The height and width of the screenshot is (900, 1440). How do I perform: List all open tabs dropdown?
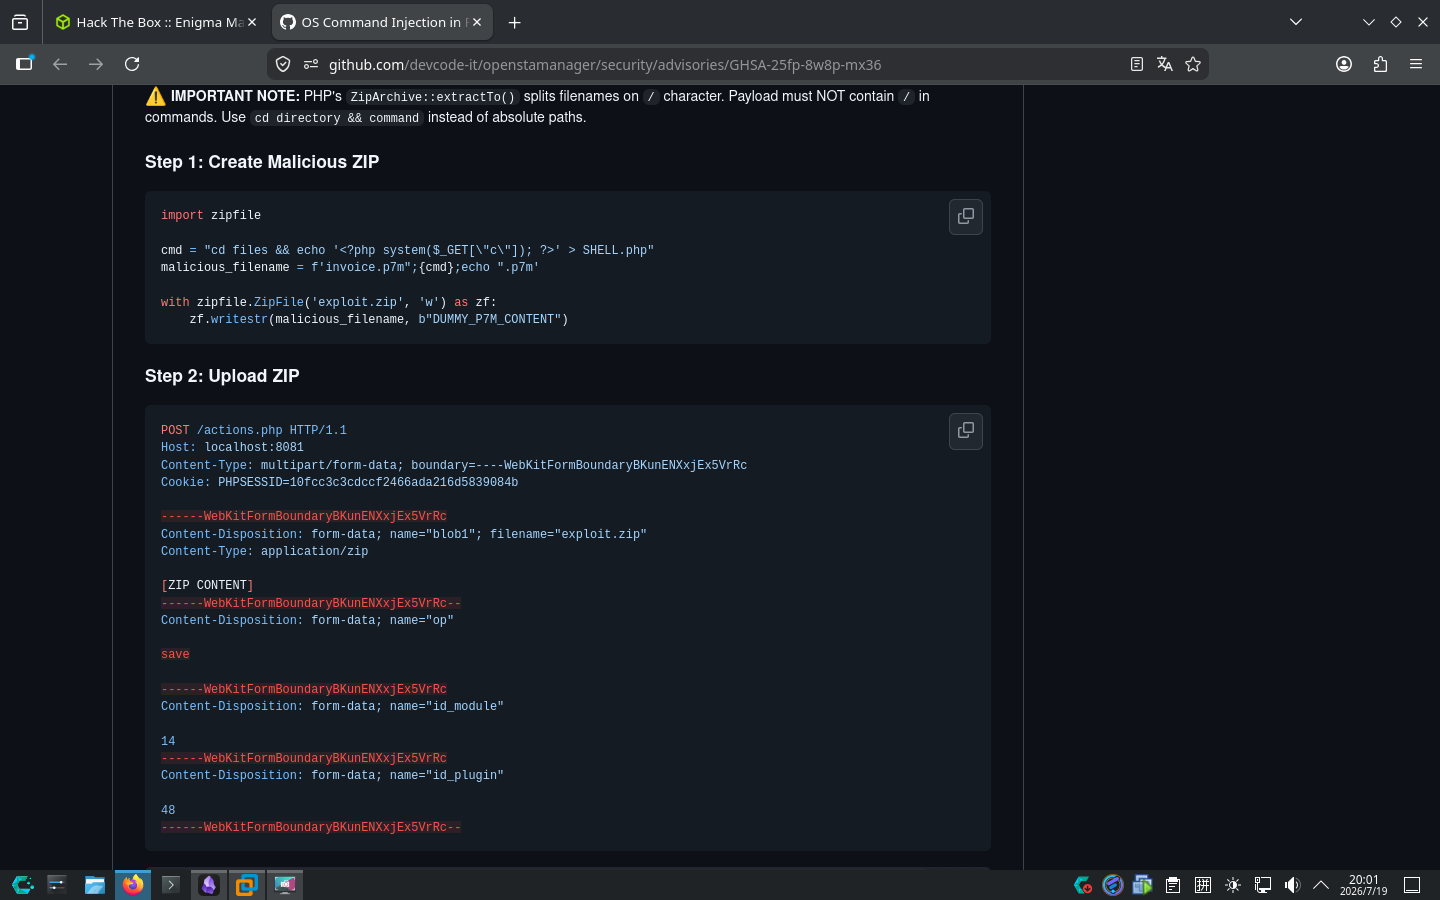click(1296, 22)
